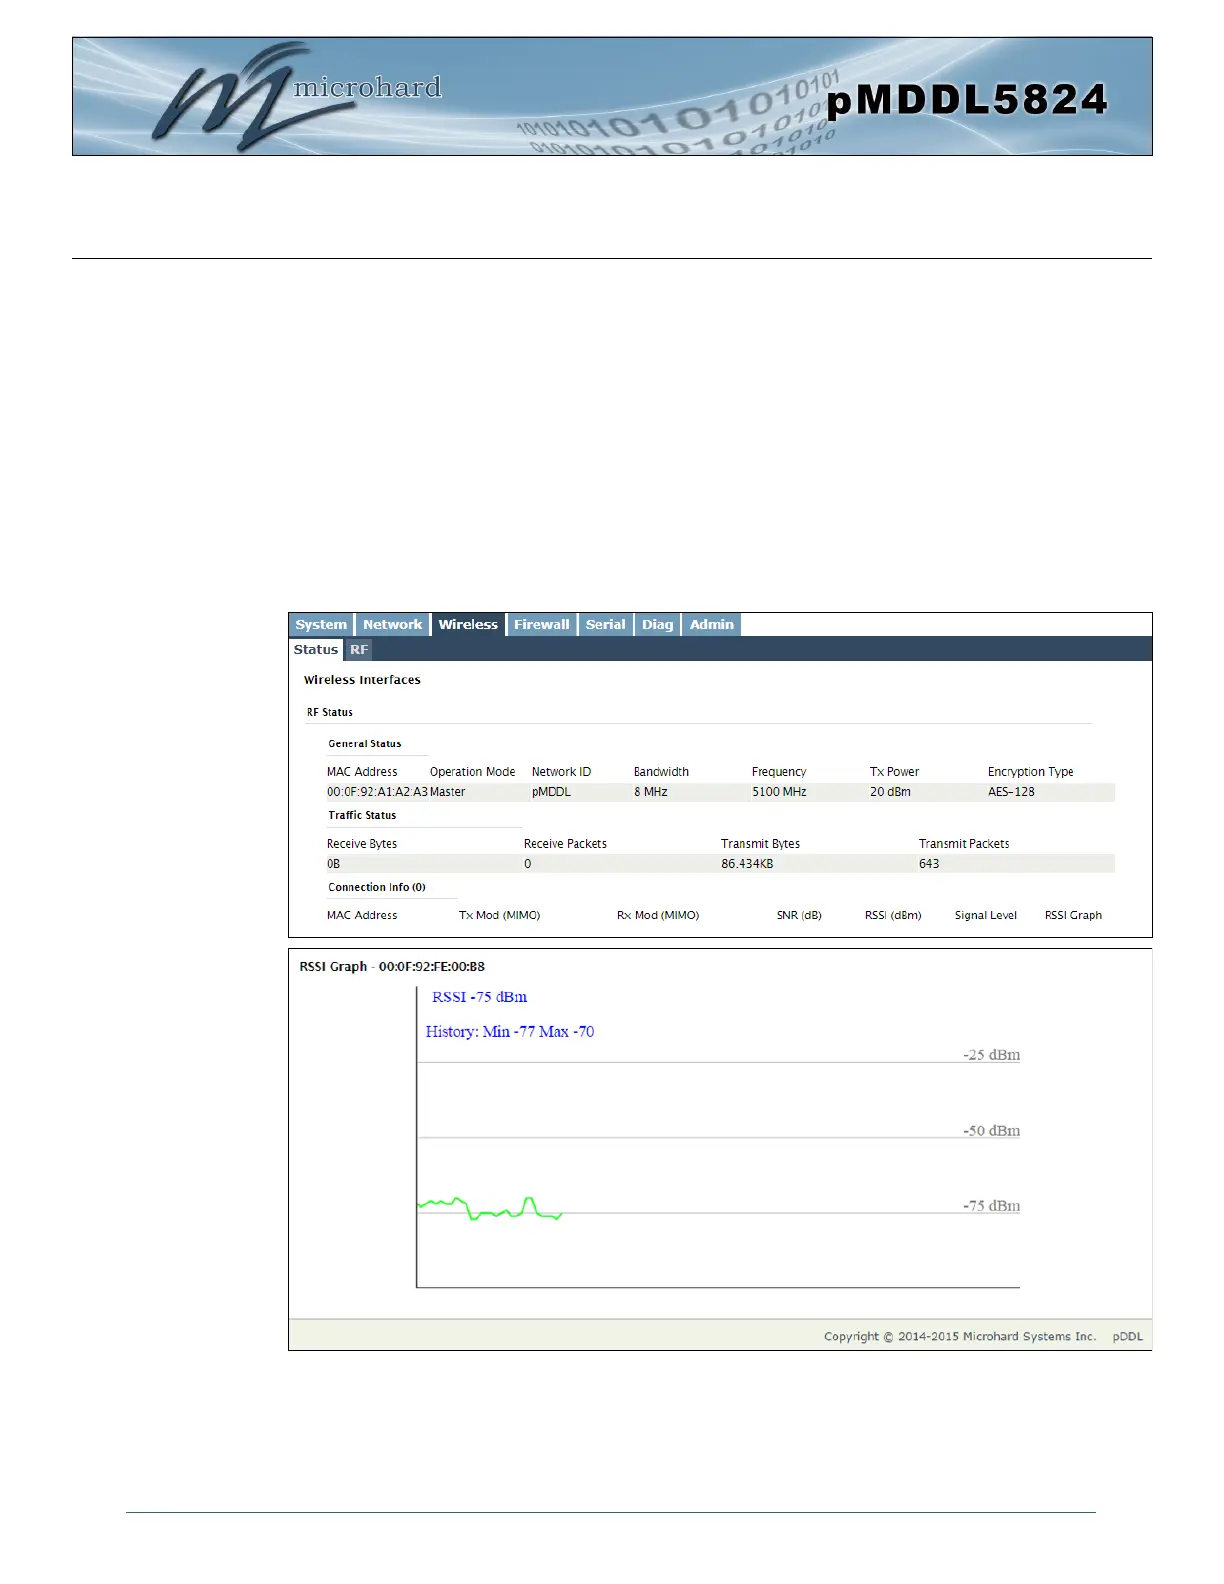Open the System tab

[321, 624]
